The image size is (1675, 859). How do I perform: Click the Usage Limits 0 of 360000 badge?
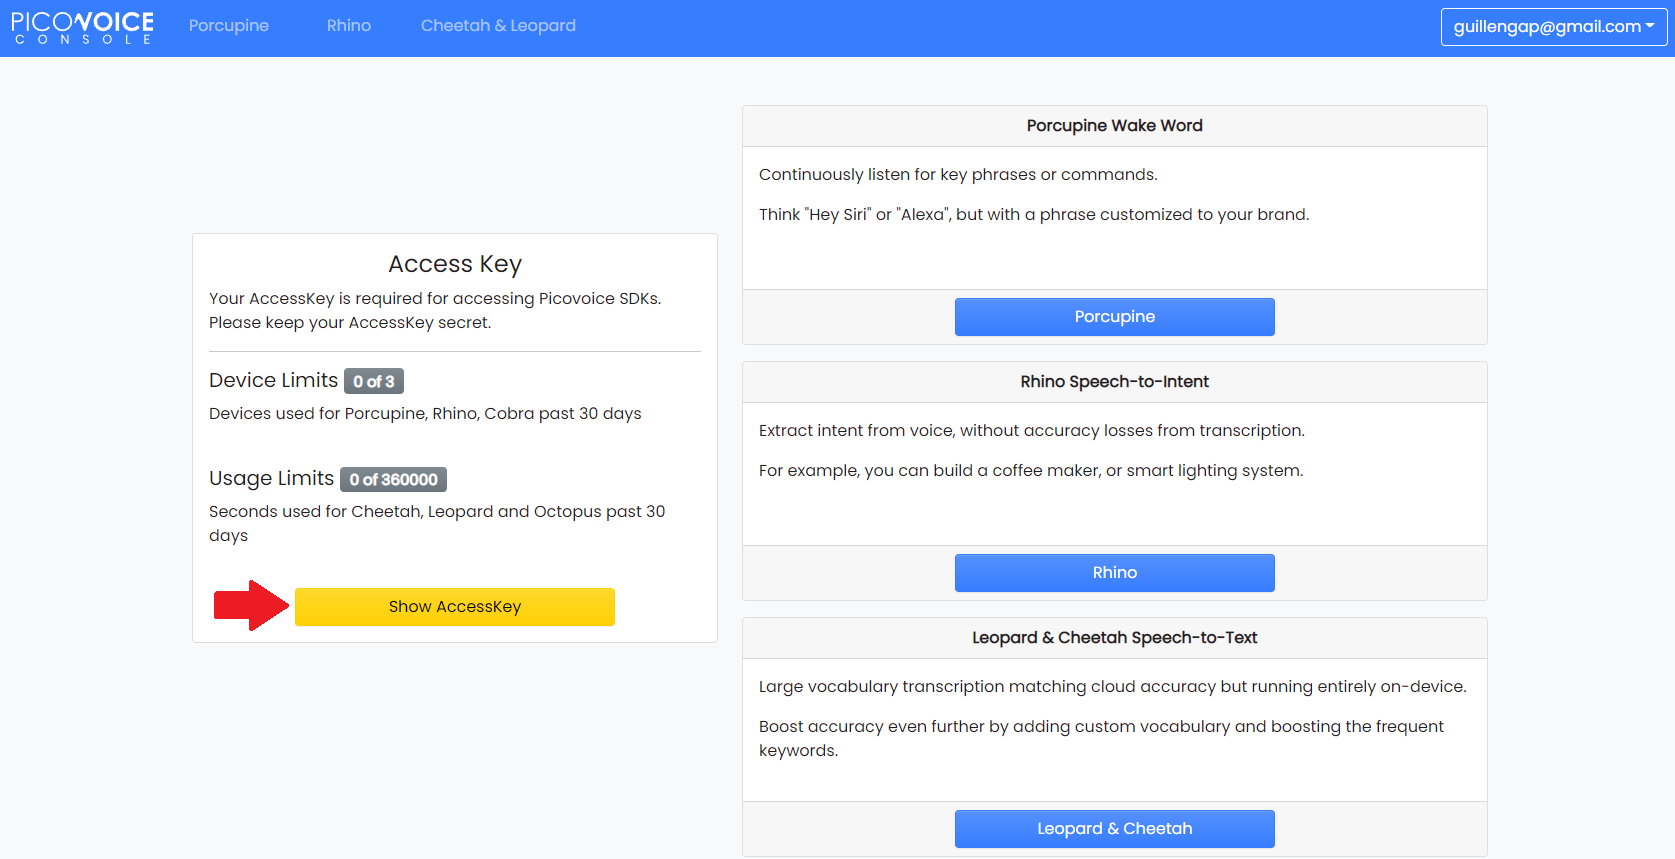394,479
